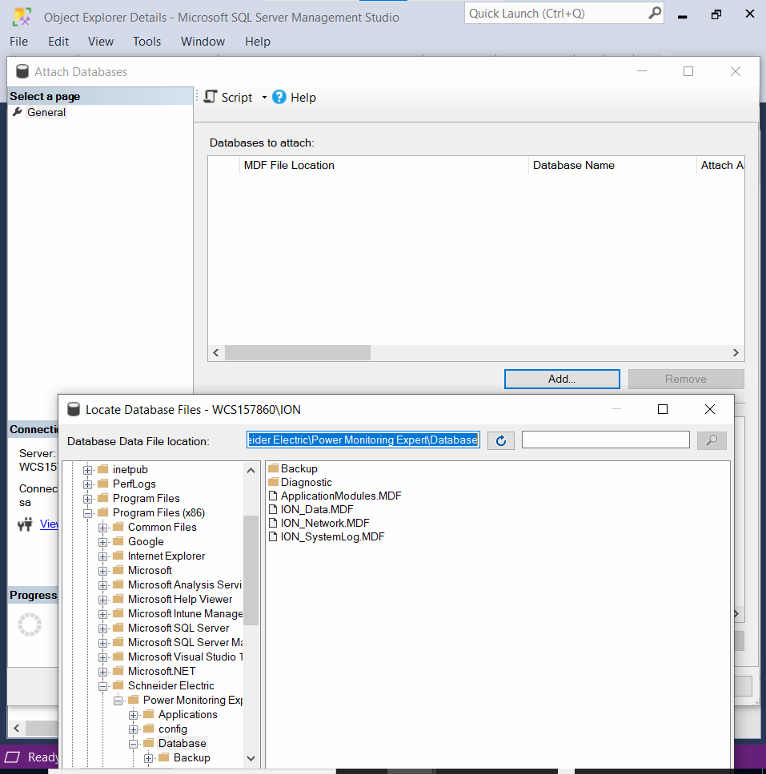Maximize the Locate Database Files dialog

(663, 409)
